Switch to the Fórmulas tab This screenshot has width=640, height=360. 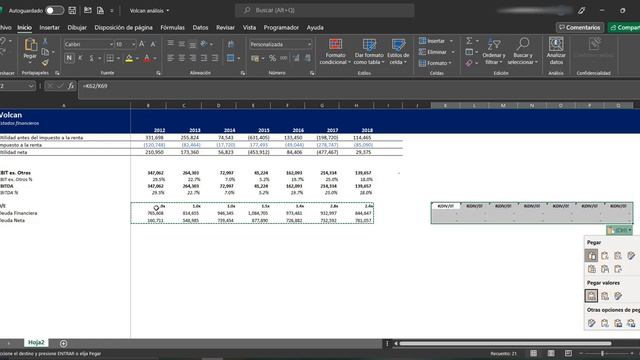(x=172, y=27)
